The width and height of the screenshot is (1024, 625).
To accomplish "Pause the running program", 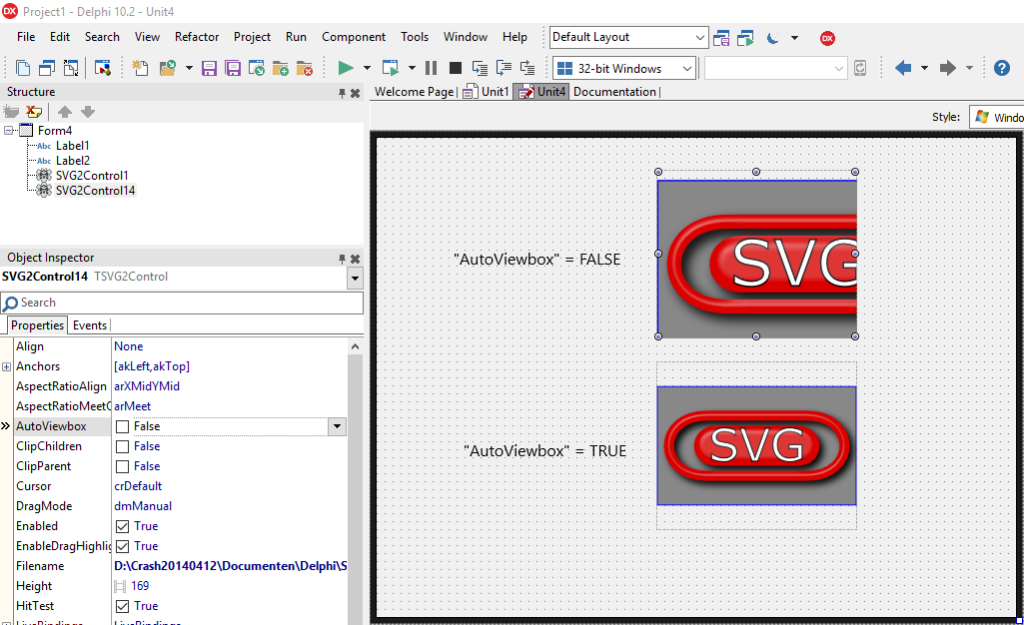I will click(432, 67).
